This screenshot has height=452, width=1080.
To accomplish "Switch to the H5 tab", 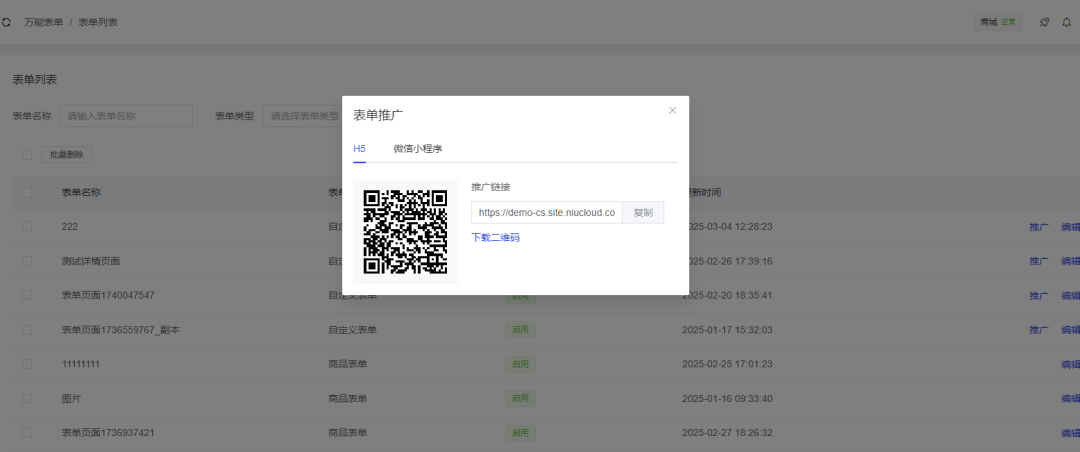I will point(360,149).
